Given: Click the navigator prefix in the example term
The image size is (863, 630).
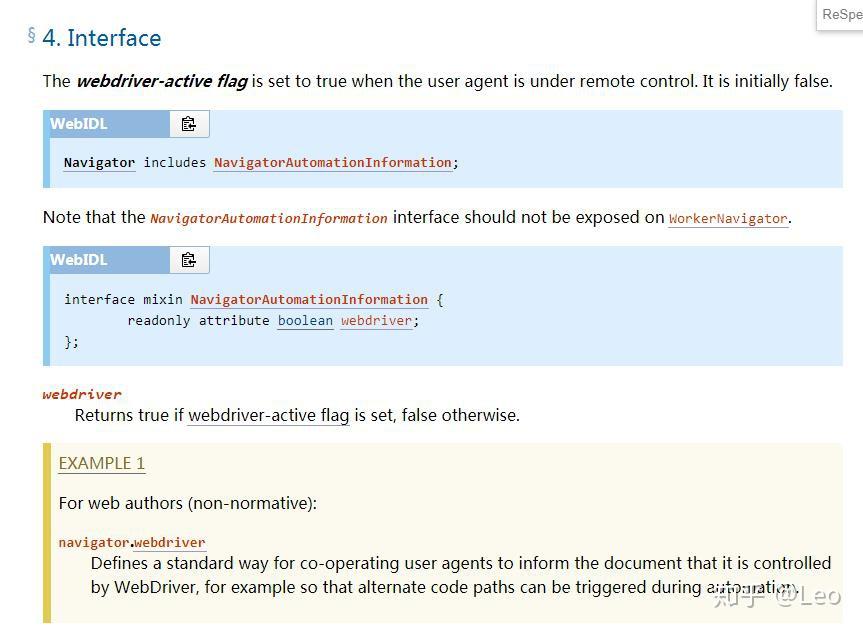Looking at the screenshot, I should pos(93,542).
